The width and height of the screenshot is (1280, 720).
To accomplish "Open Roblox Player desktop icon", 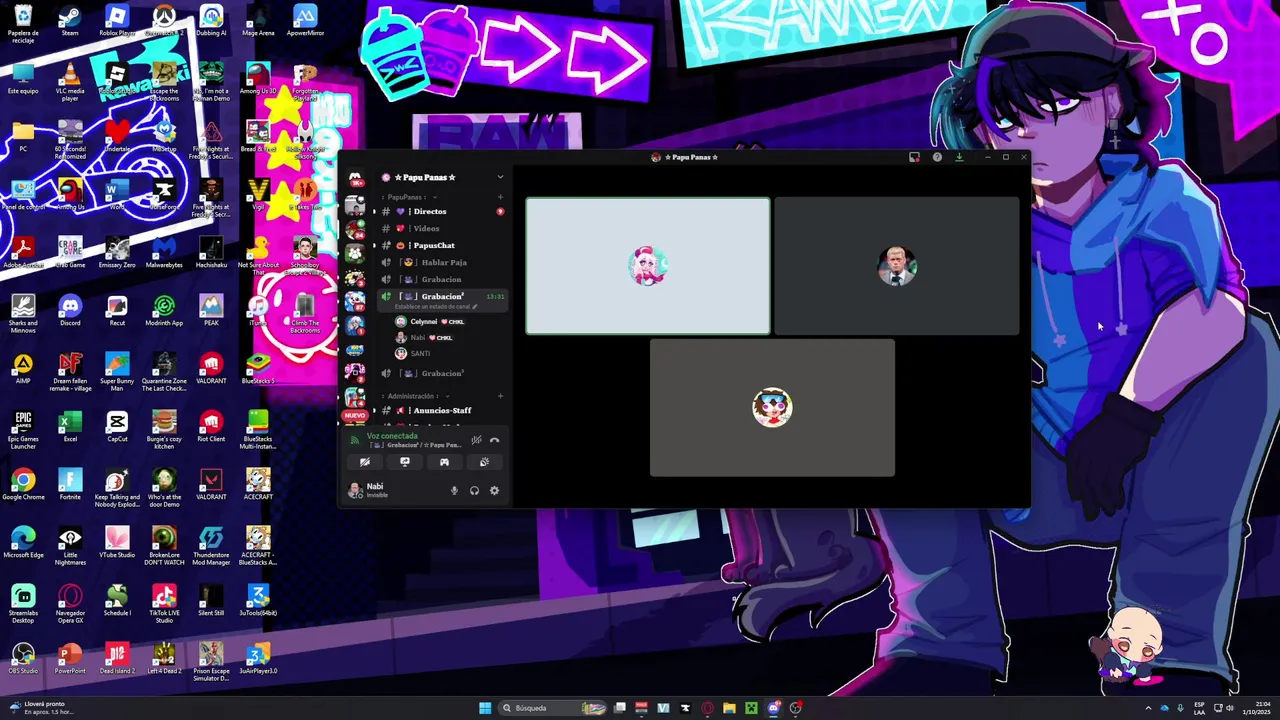I will [117, 21].
